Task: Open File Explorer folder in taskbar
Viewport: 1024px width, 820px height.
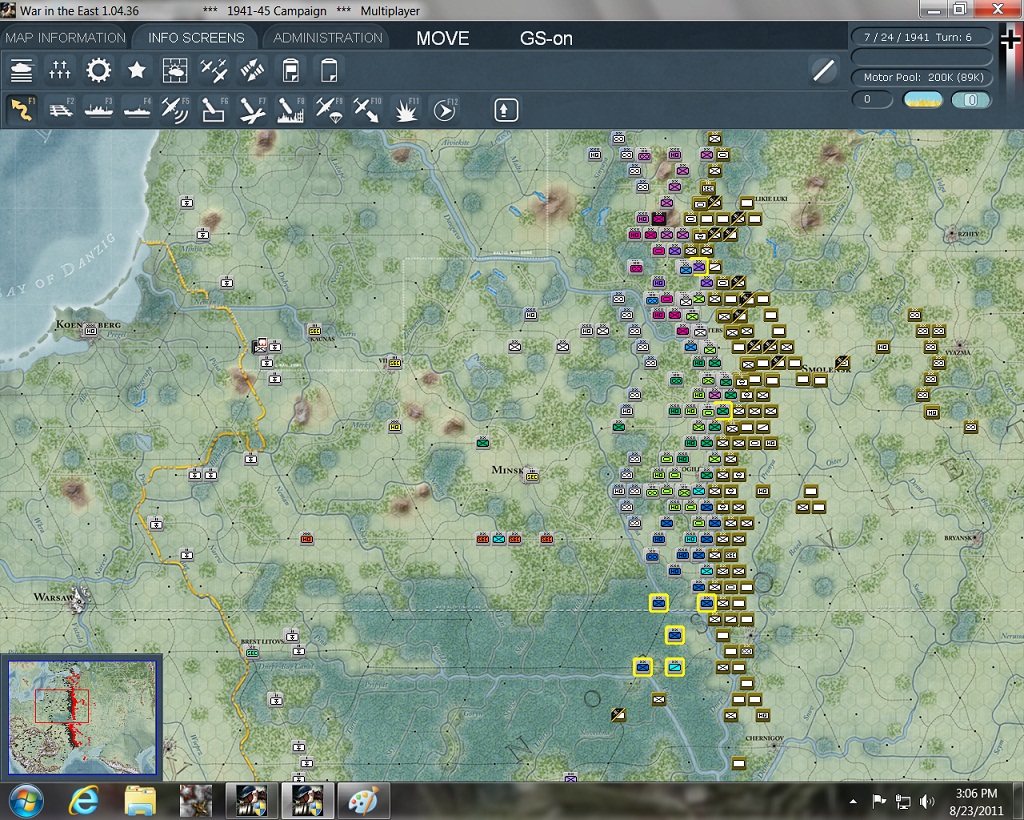Action: click(140, 801)
